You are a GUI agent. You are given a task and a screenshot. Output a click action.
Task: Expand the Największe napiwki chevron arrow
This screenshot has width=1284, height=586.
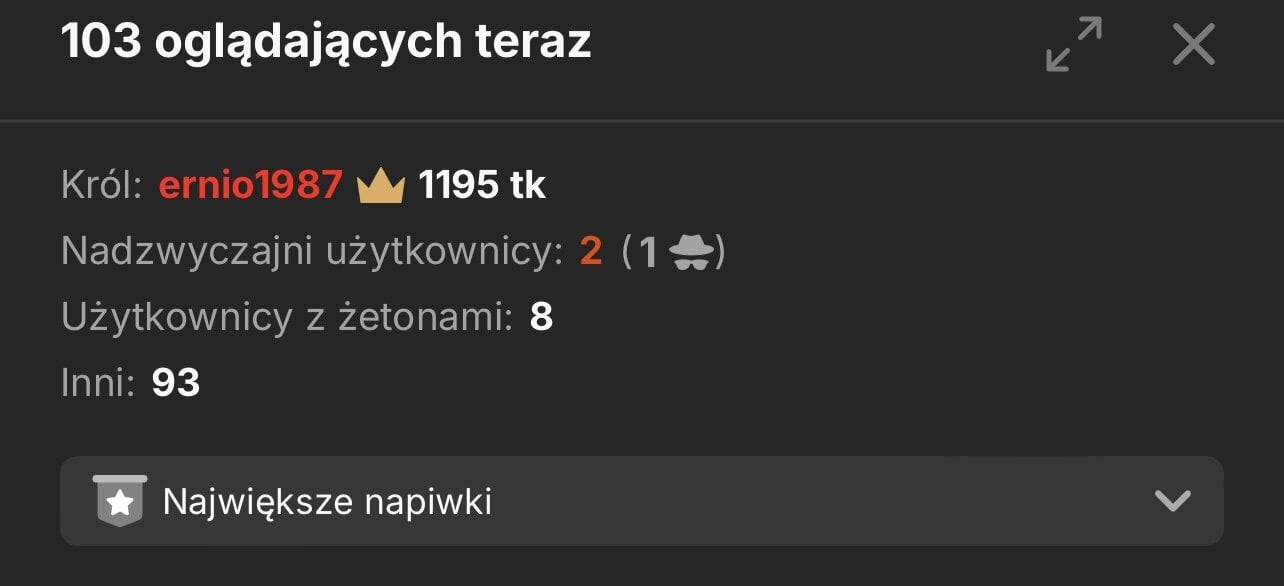click(x=1172, y=501)
